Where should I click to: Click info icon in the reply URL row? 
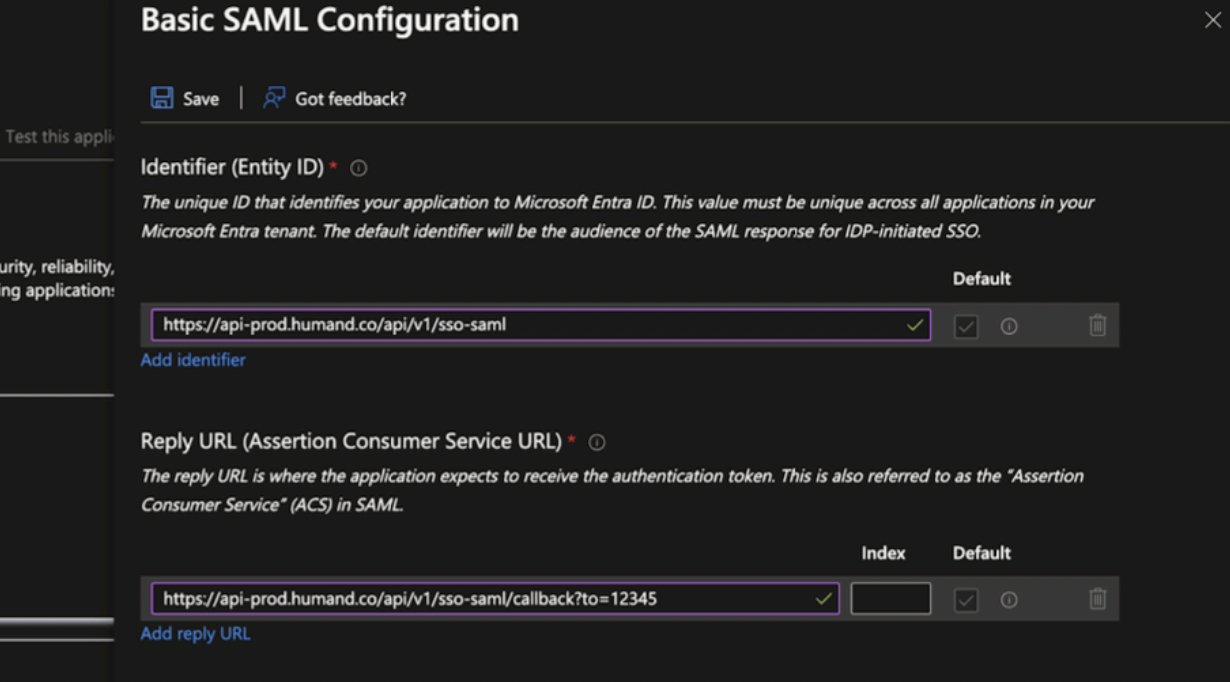(1009, 600)
